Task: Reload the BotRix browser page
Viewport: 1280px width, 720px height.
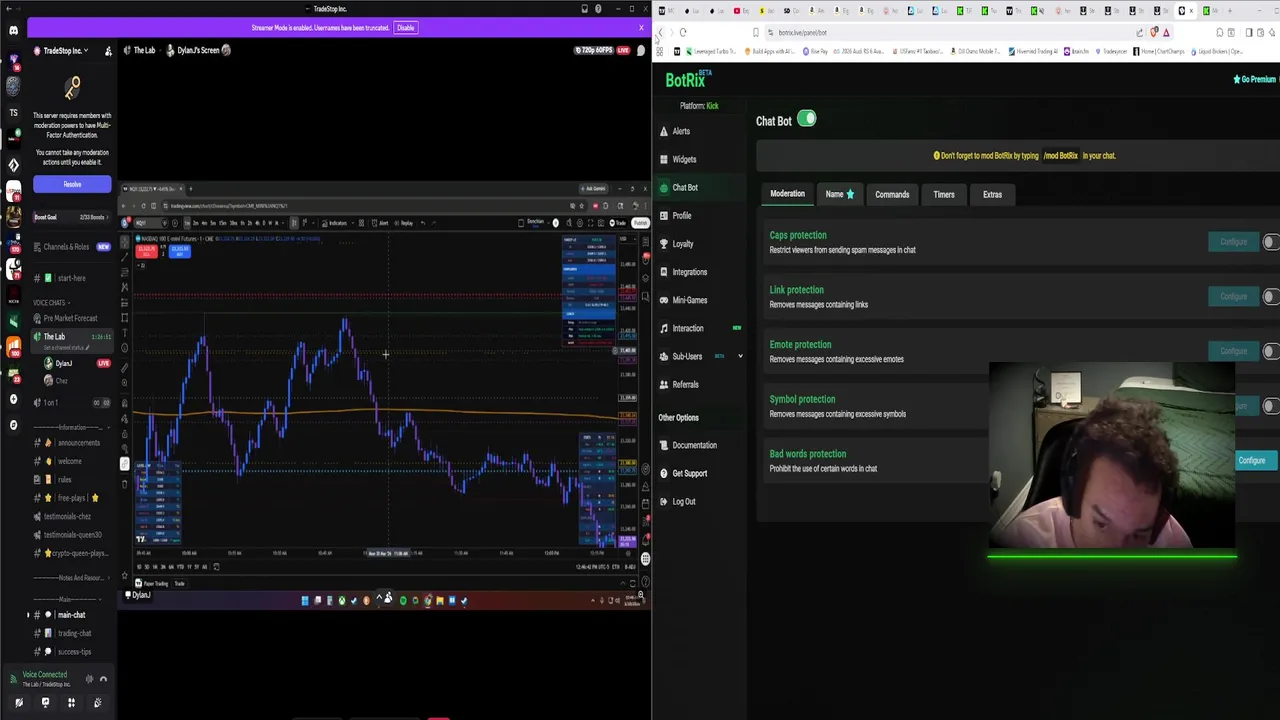Action: (x=683, y=32)
